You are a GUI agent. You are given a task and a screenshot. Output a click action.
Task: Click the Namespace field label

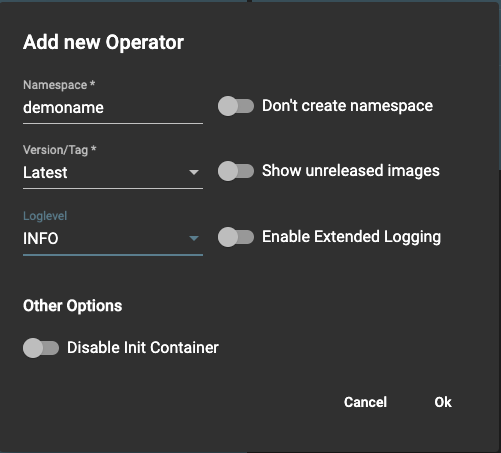click(x=59, y=85)
